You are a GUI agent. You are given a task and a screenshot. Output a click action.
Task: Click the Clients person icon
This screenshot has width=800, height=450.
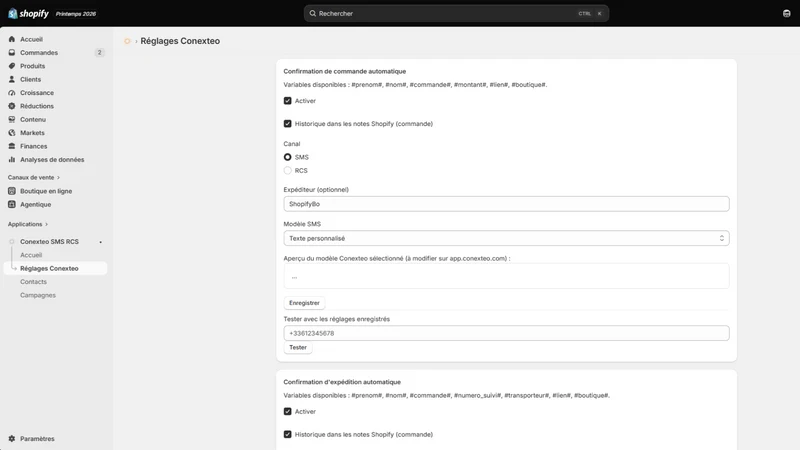coord(12,79)
